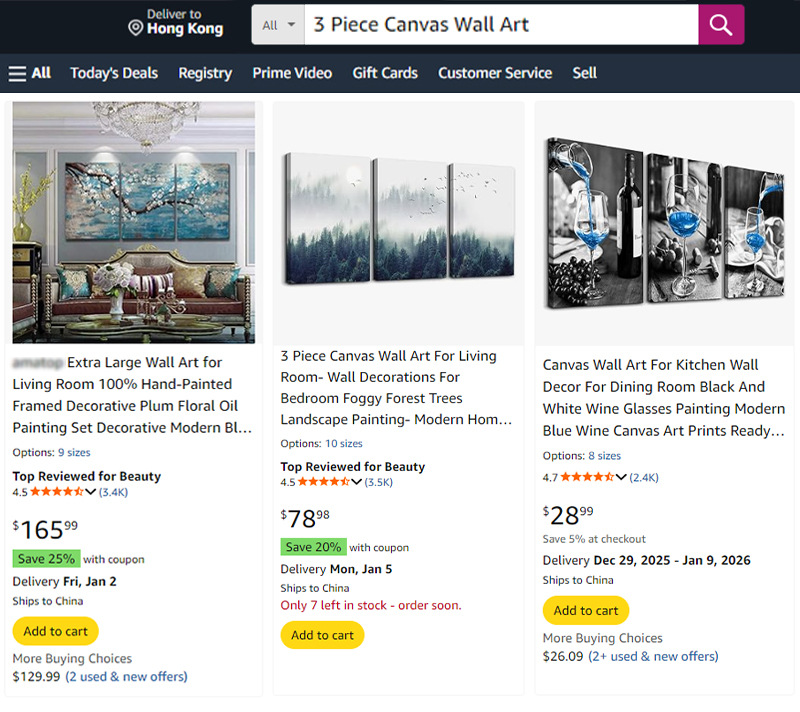The image size is (800, 712).
Task: Open Today's Deals in navigation bar
Action: pyautogui.click(x=114, y=73)
